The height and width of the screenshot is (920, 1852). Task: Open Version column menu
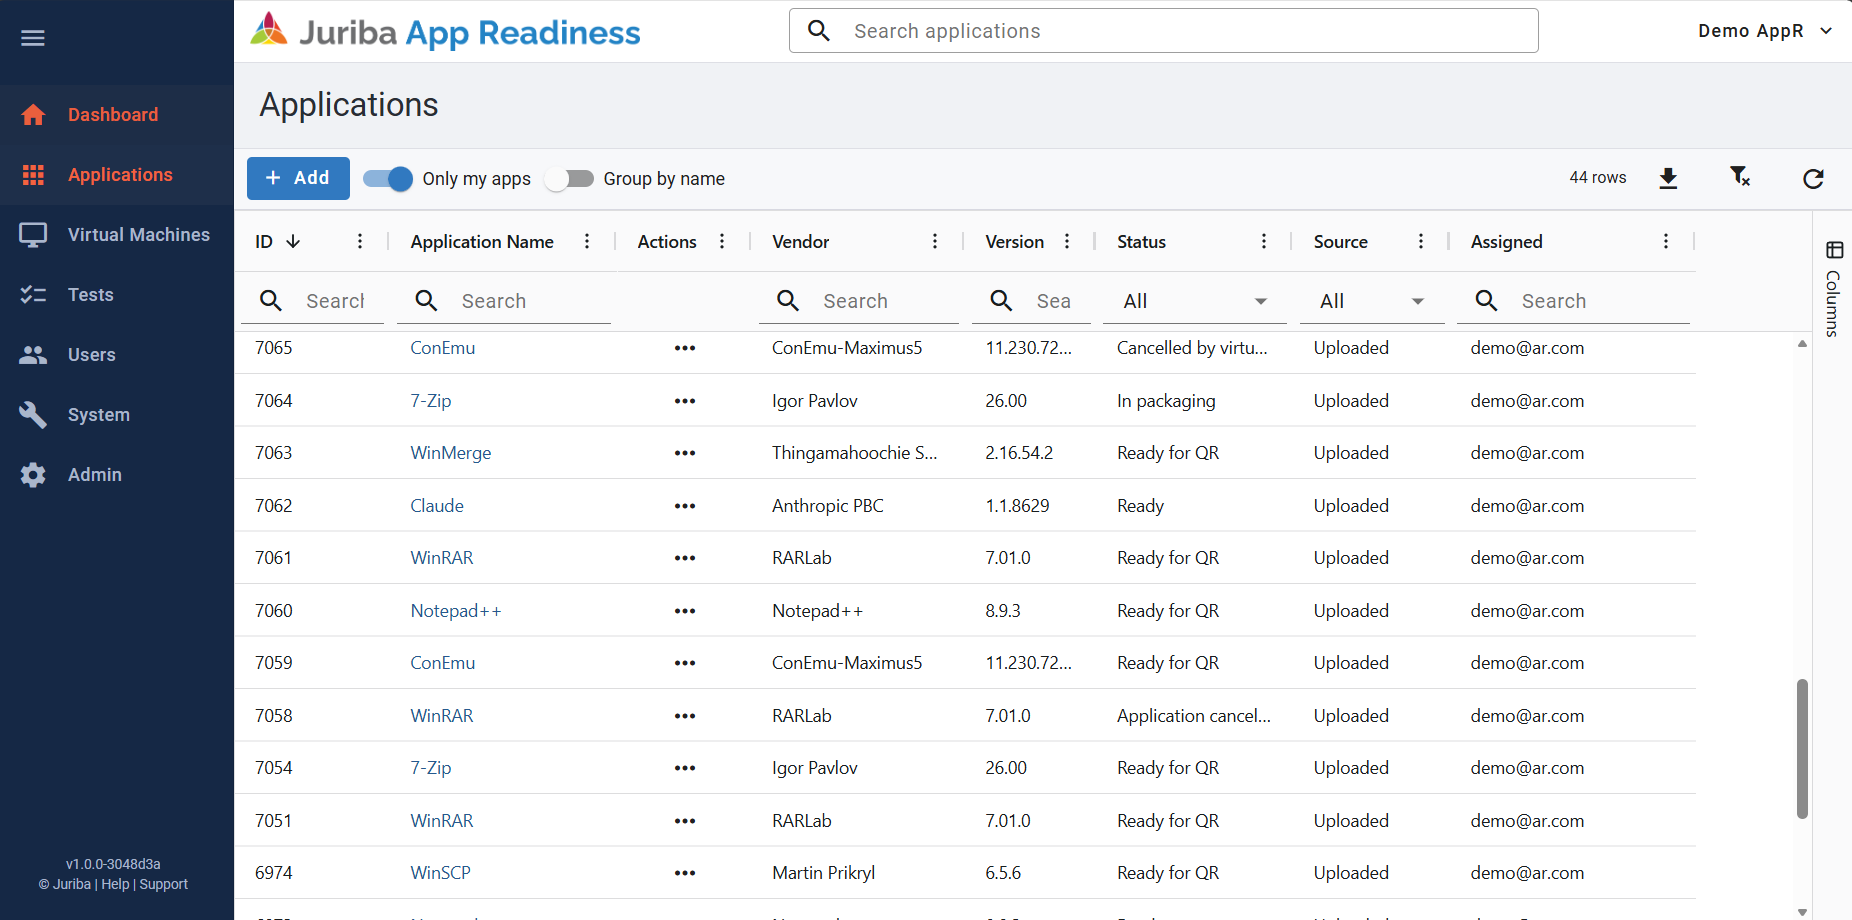pyautogui.click(x=1067, y=241)
